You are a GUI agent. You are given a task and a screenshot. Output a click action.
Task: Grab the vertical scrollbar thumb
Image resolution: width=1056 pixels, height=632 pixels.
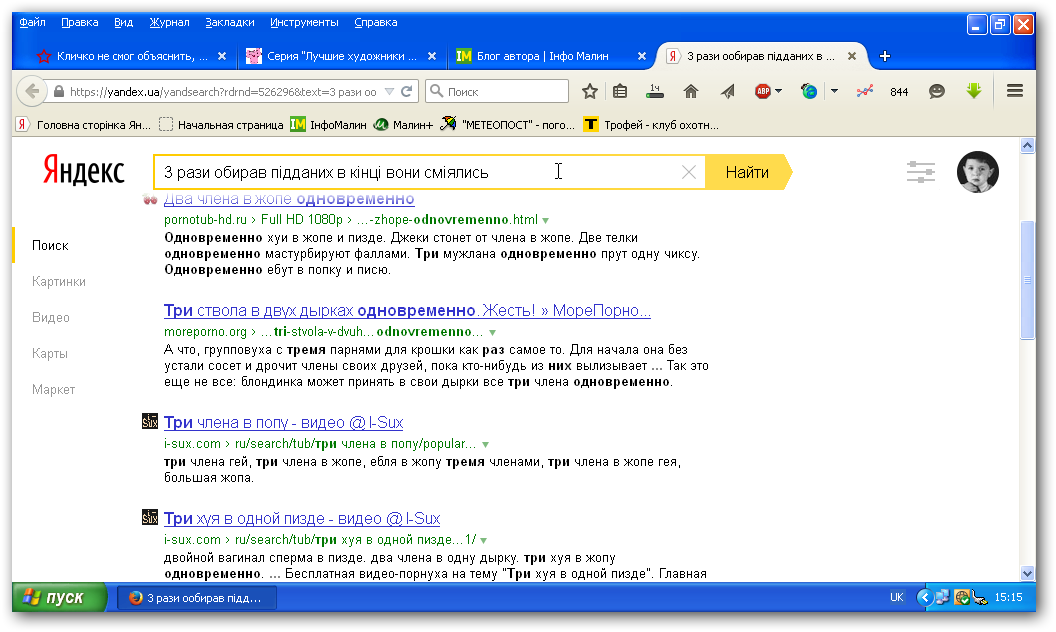click(1027, 280)
